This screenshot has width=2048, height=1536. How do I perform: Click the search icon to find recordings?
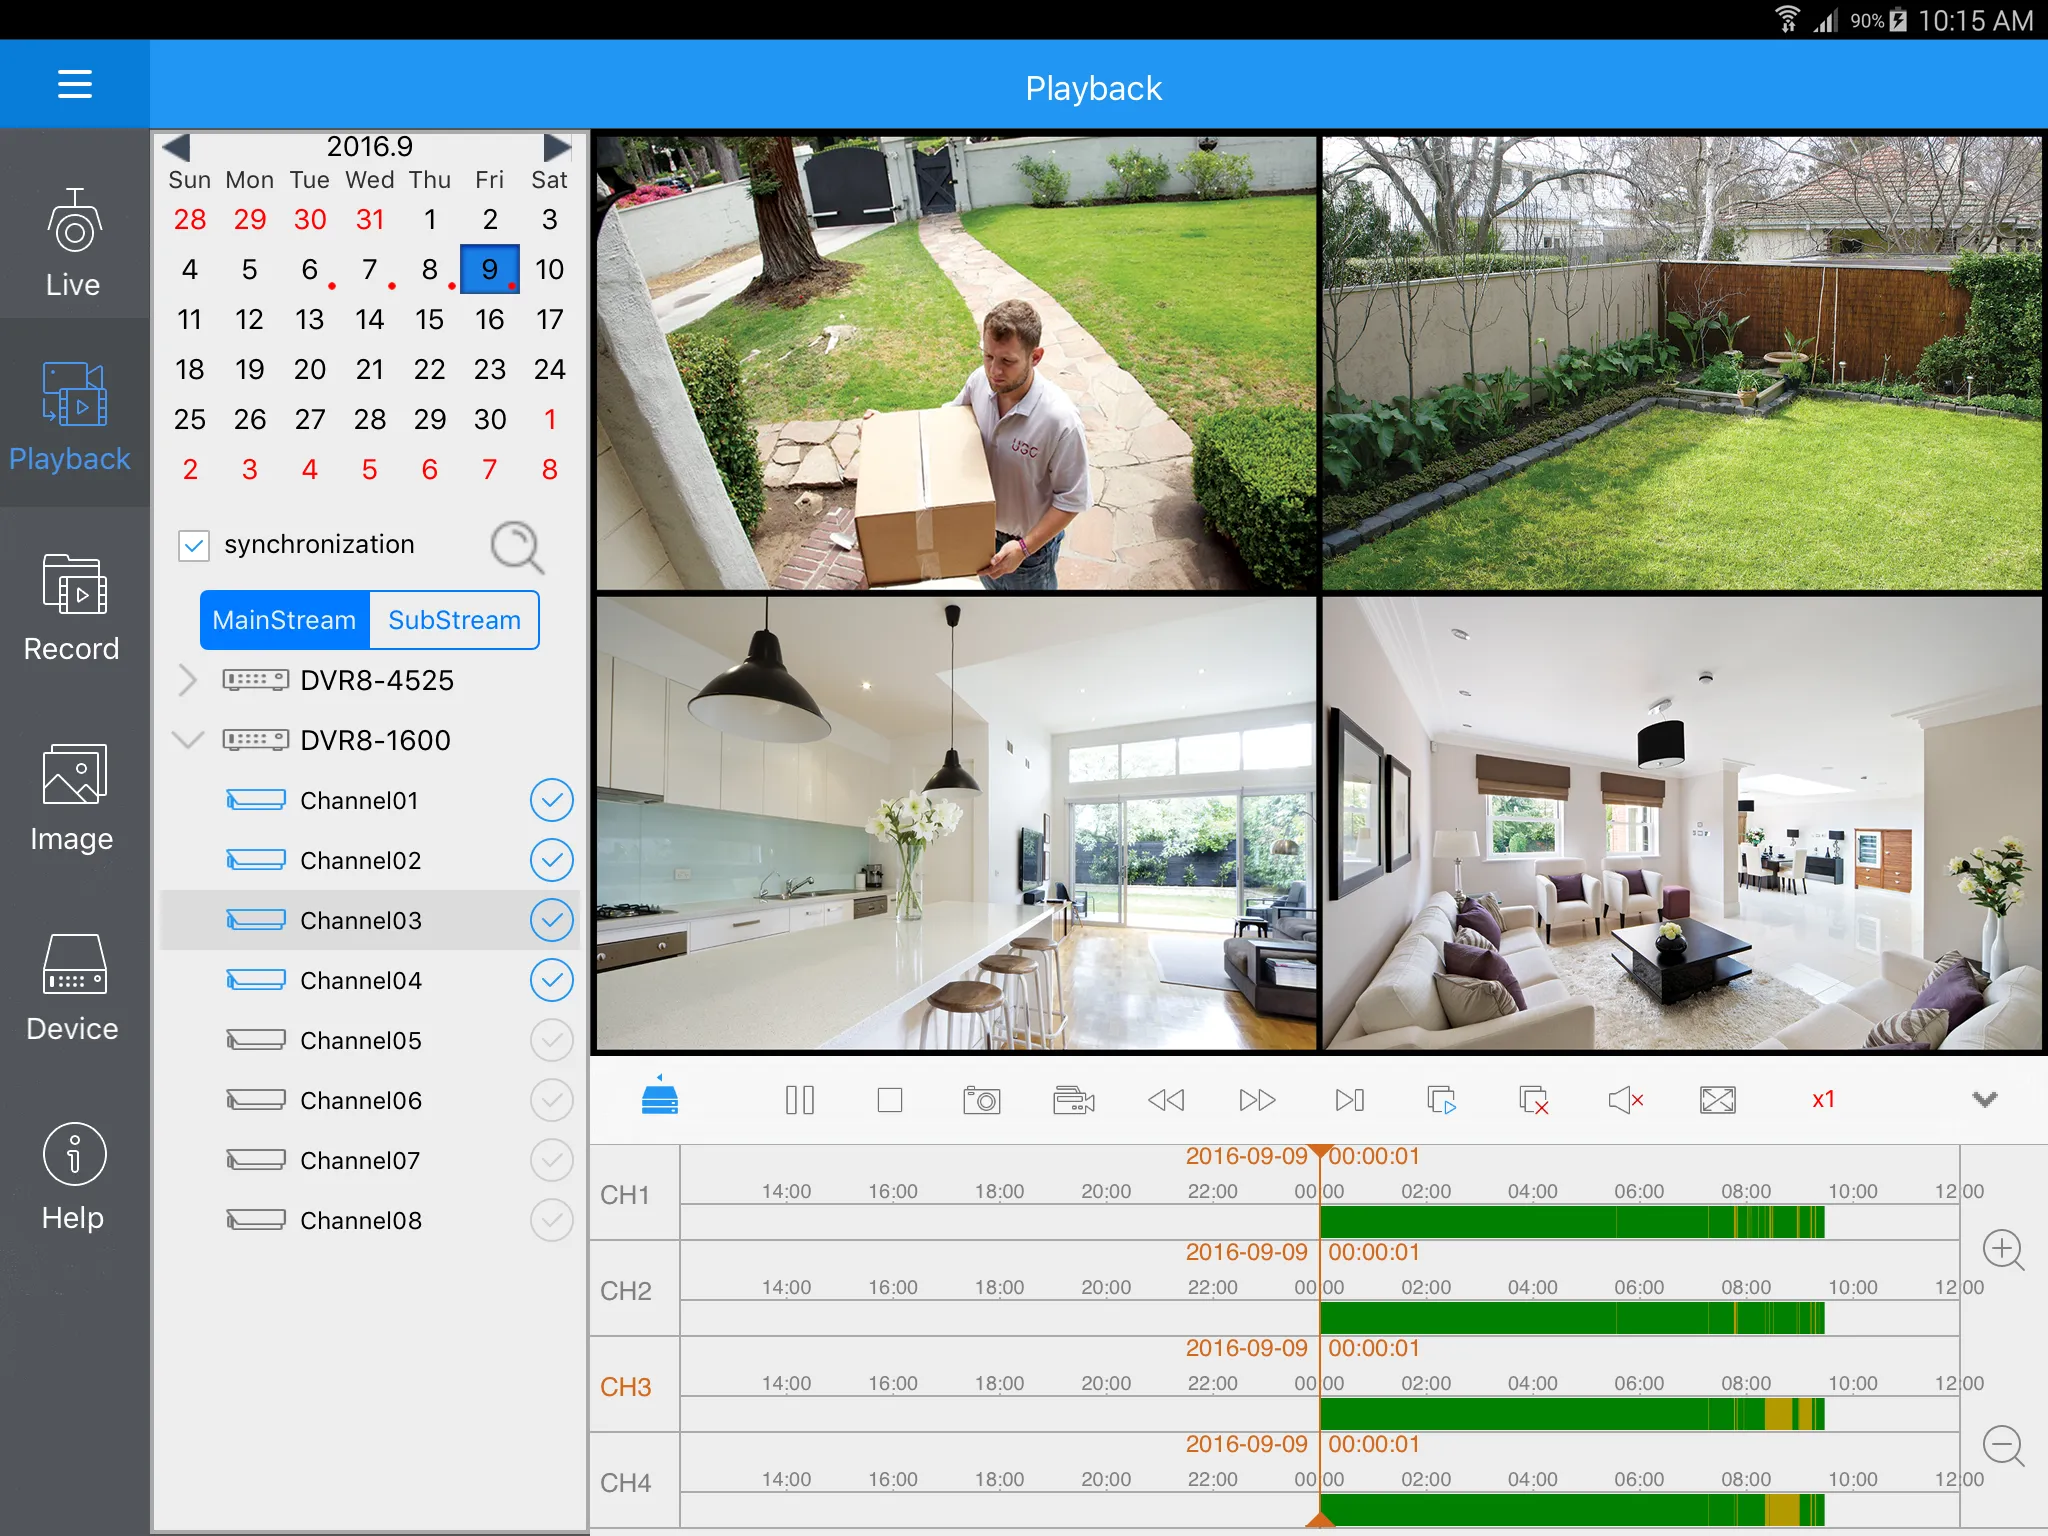click(518, 547)
